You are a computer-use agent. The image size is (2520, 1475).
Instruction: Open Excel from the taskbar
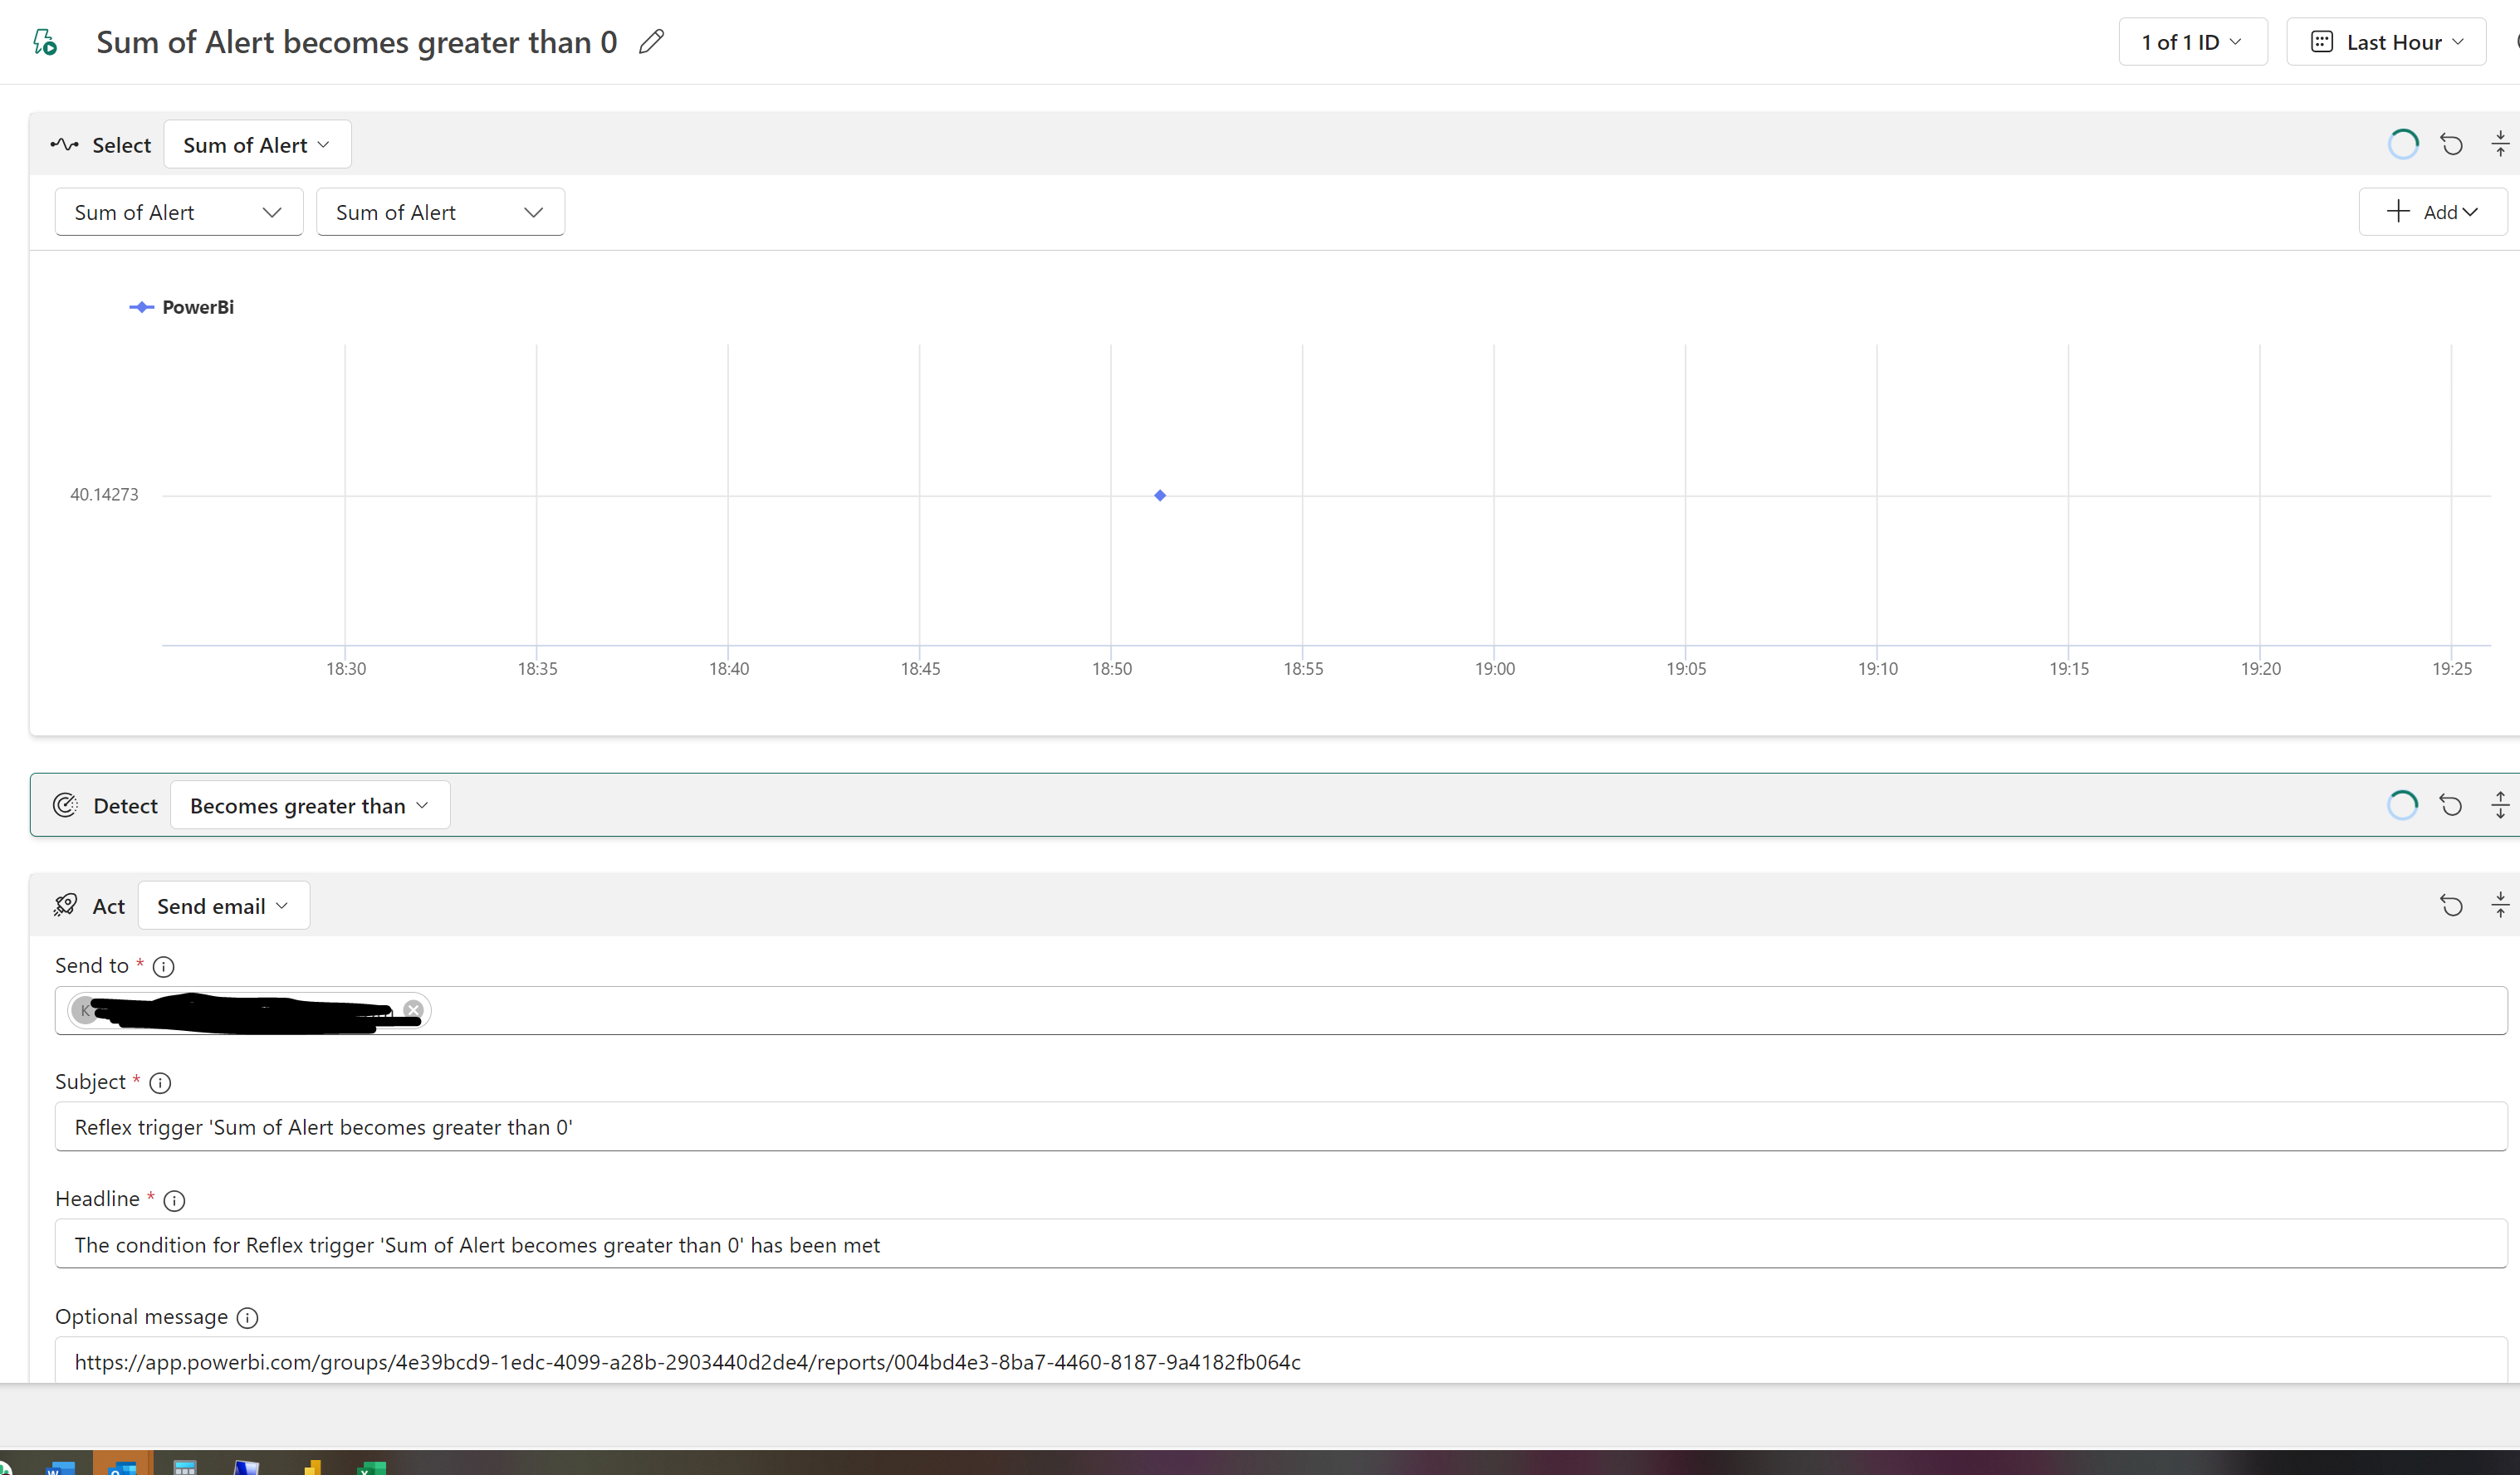(x=371, y=1467)
